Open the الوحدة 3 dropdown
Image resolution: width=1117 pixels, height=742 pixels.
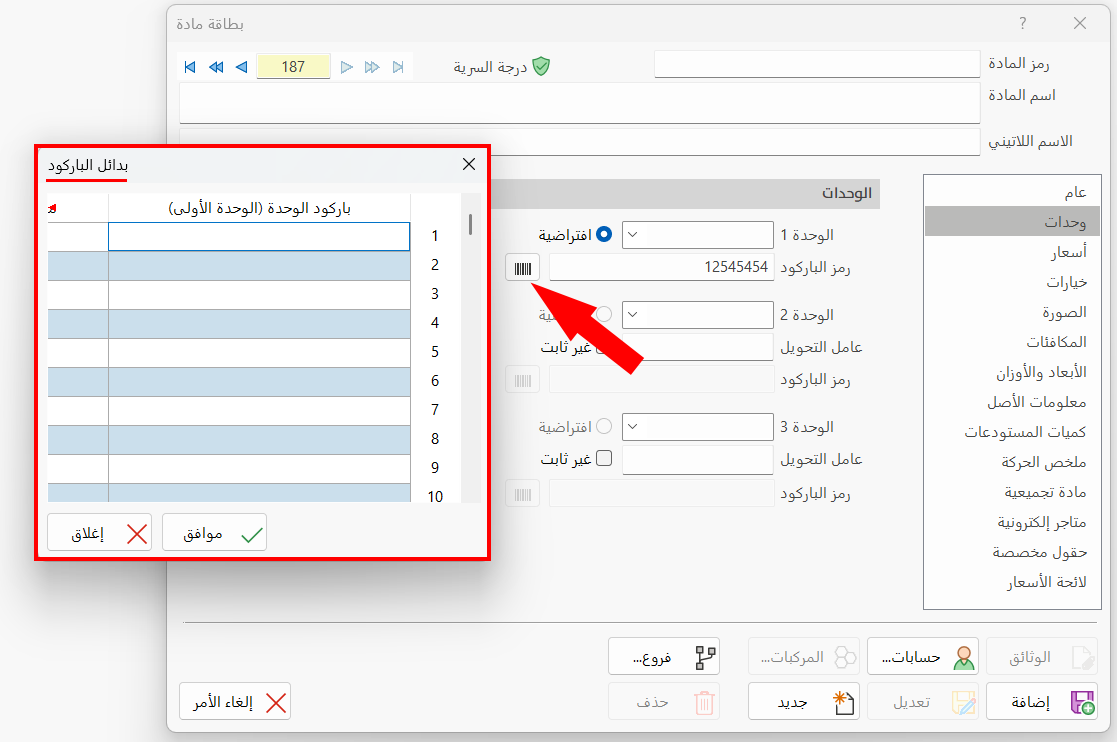(697, 427)
